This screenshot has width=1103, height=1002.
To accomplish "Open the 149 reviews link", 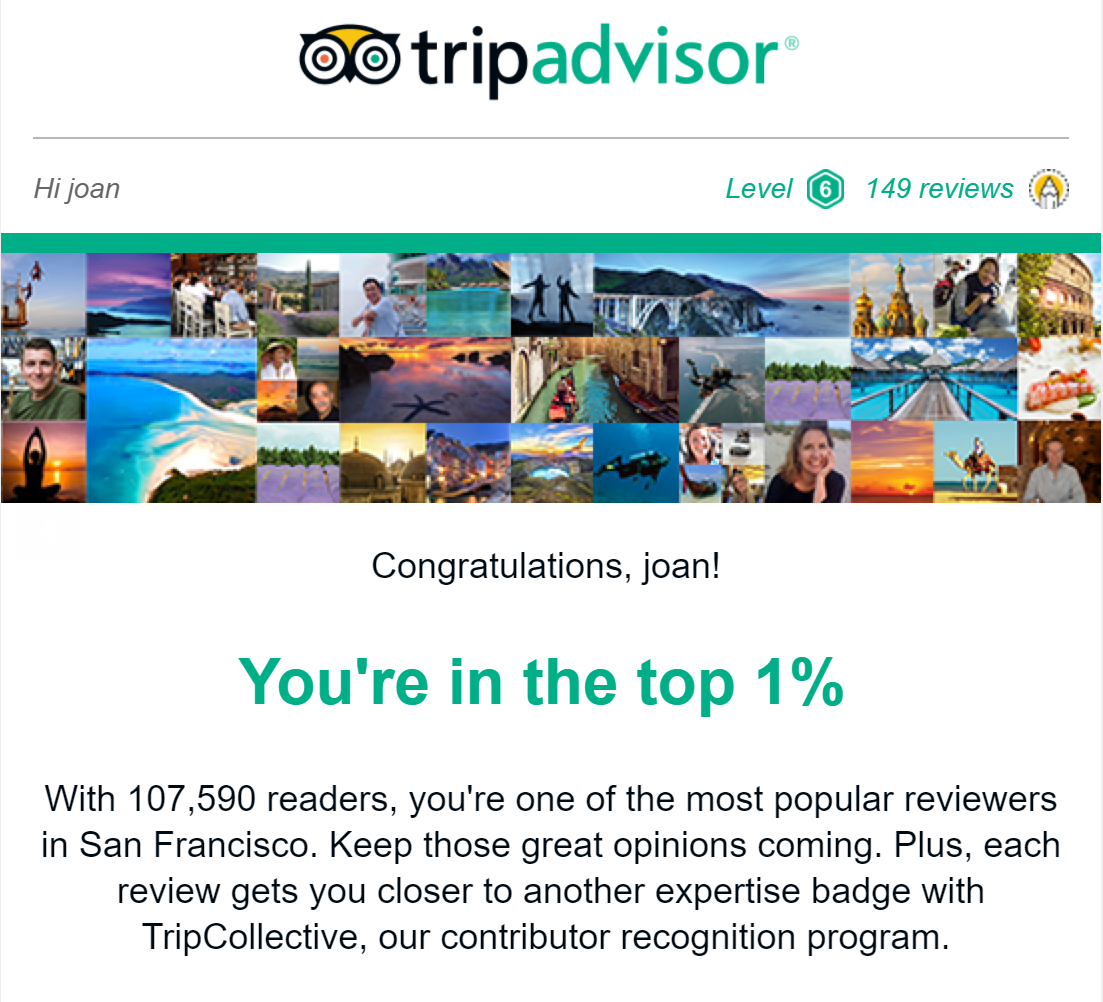I will point(939,189).
